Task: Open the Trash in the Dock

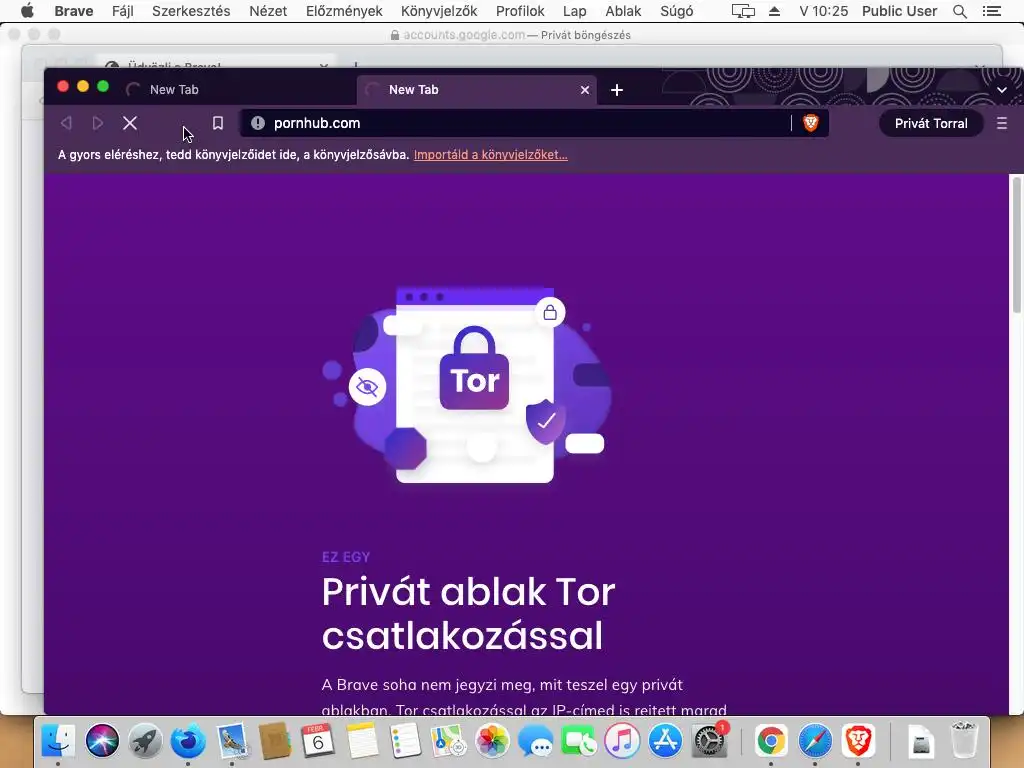Action: [964, 741]
